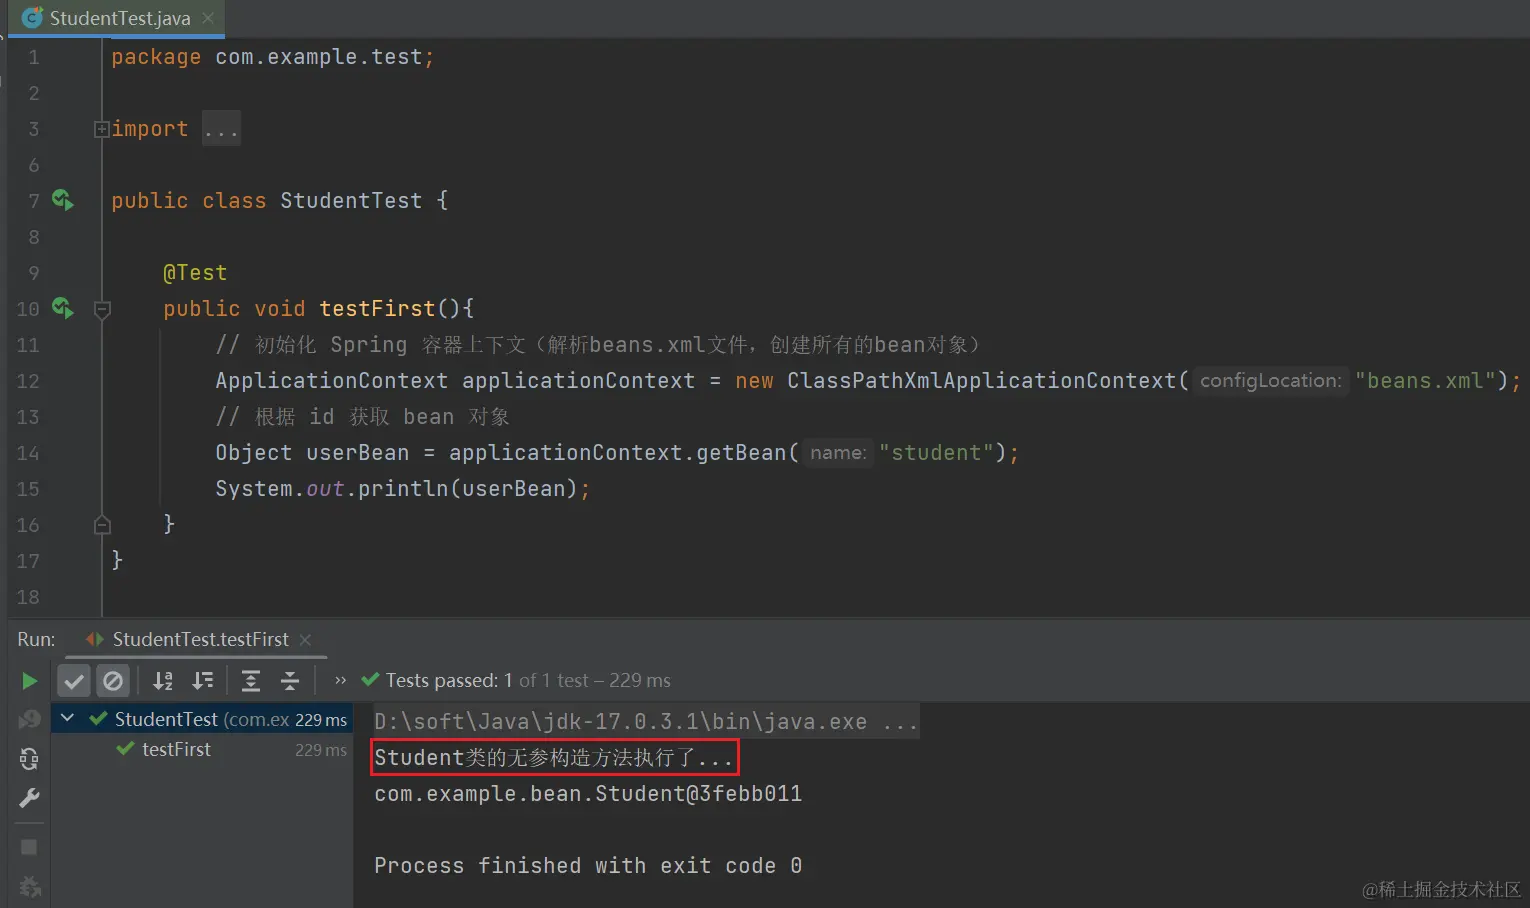Screen dimensions: 1530x908
Task: Click StudentTest class name on line 7
Action: pyautogui.click(x=351, y=201)
